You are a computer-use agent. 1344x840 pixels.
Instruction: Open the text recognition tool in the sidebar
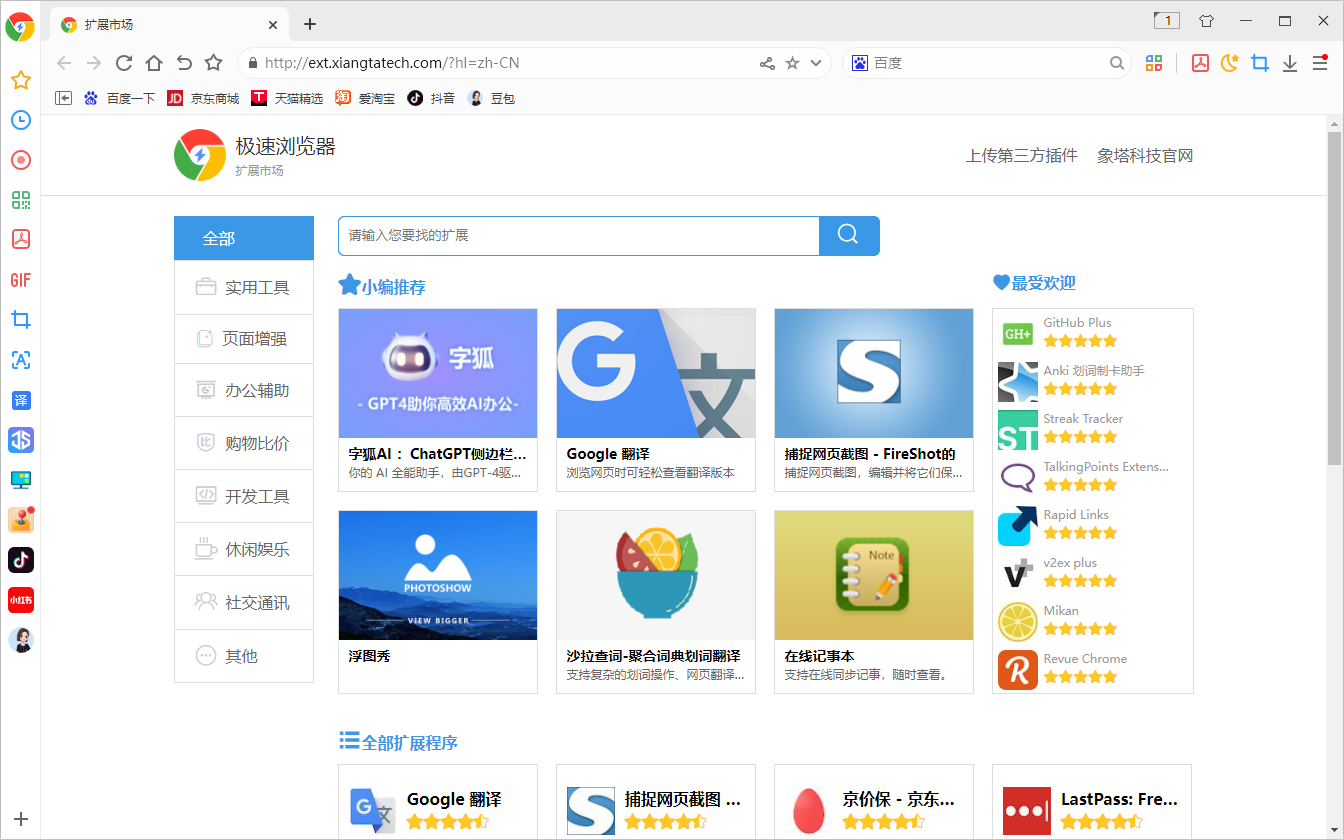tap(21, 360)
